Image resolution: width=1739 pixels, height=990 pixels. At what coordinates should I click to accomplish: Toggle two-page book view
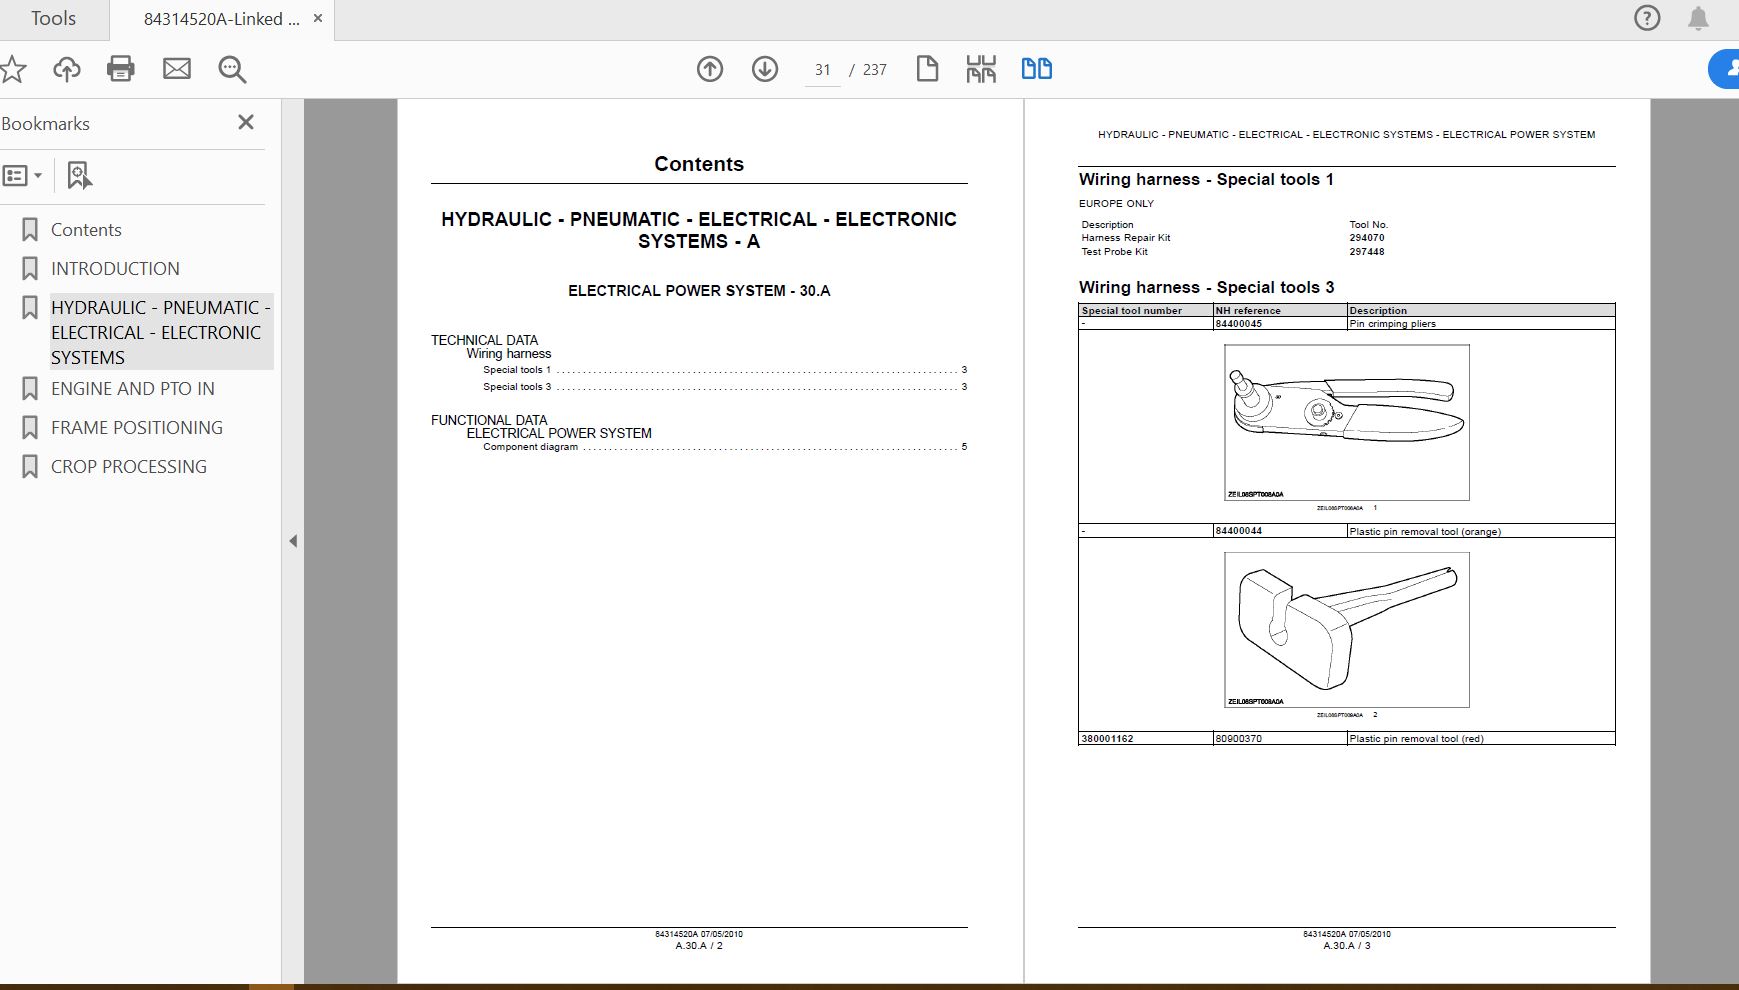click(1037, 69)
